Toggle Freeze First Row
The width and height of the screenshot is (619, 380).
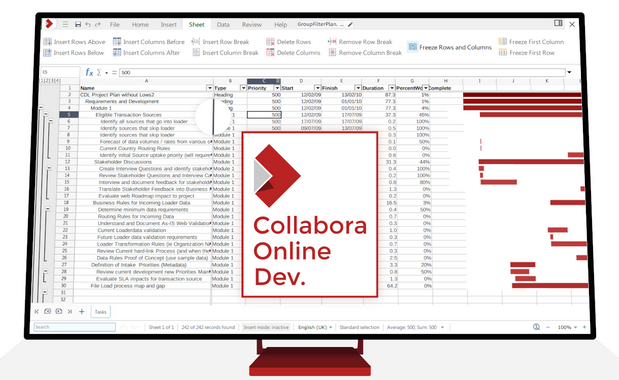coord(527,52)
